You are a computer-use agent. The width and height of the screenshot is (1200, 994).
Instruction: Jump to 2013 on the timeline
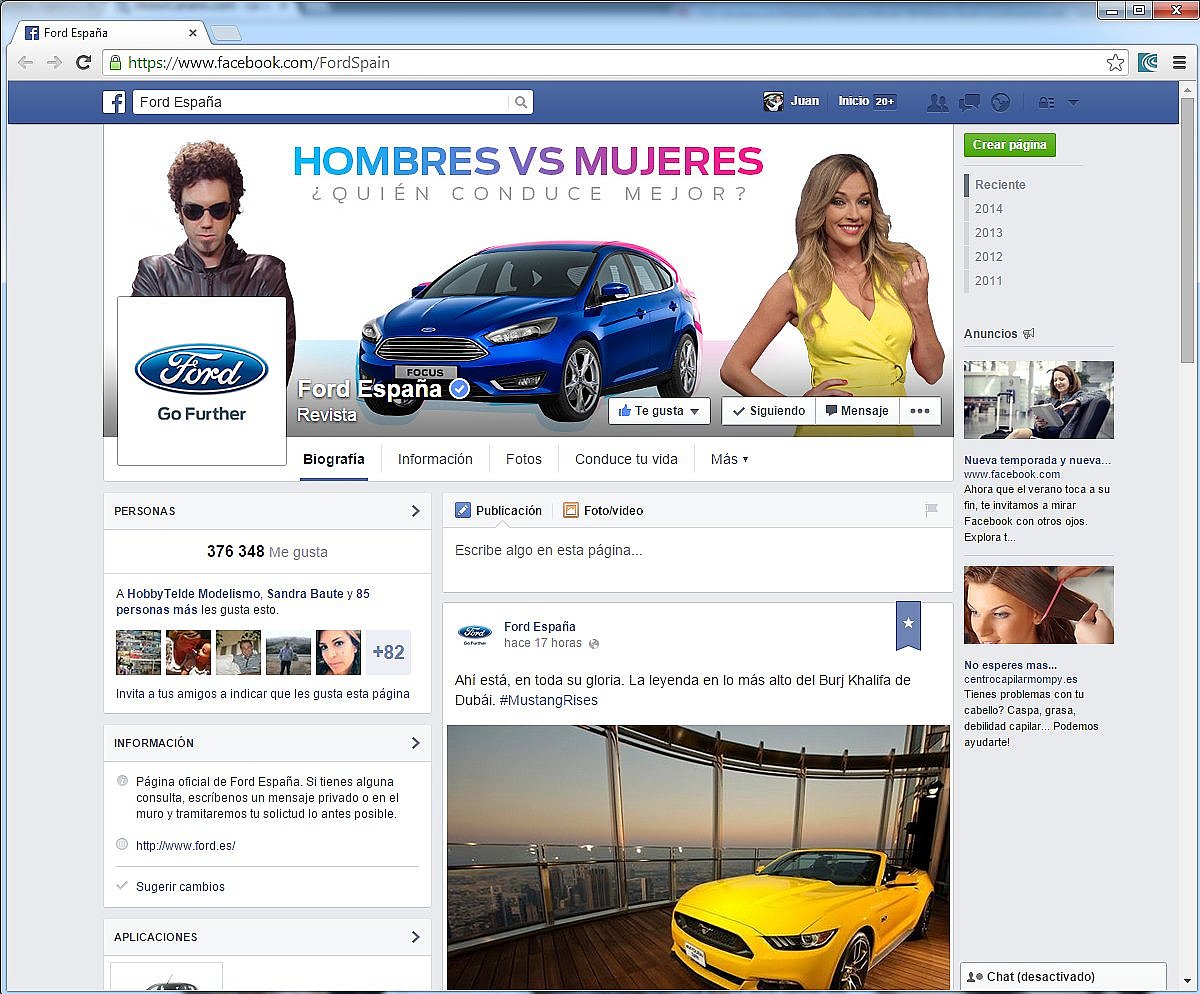(x=989, y=233)
